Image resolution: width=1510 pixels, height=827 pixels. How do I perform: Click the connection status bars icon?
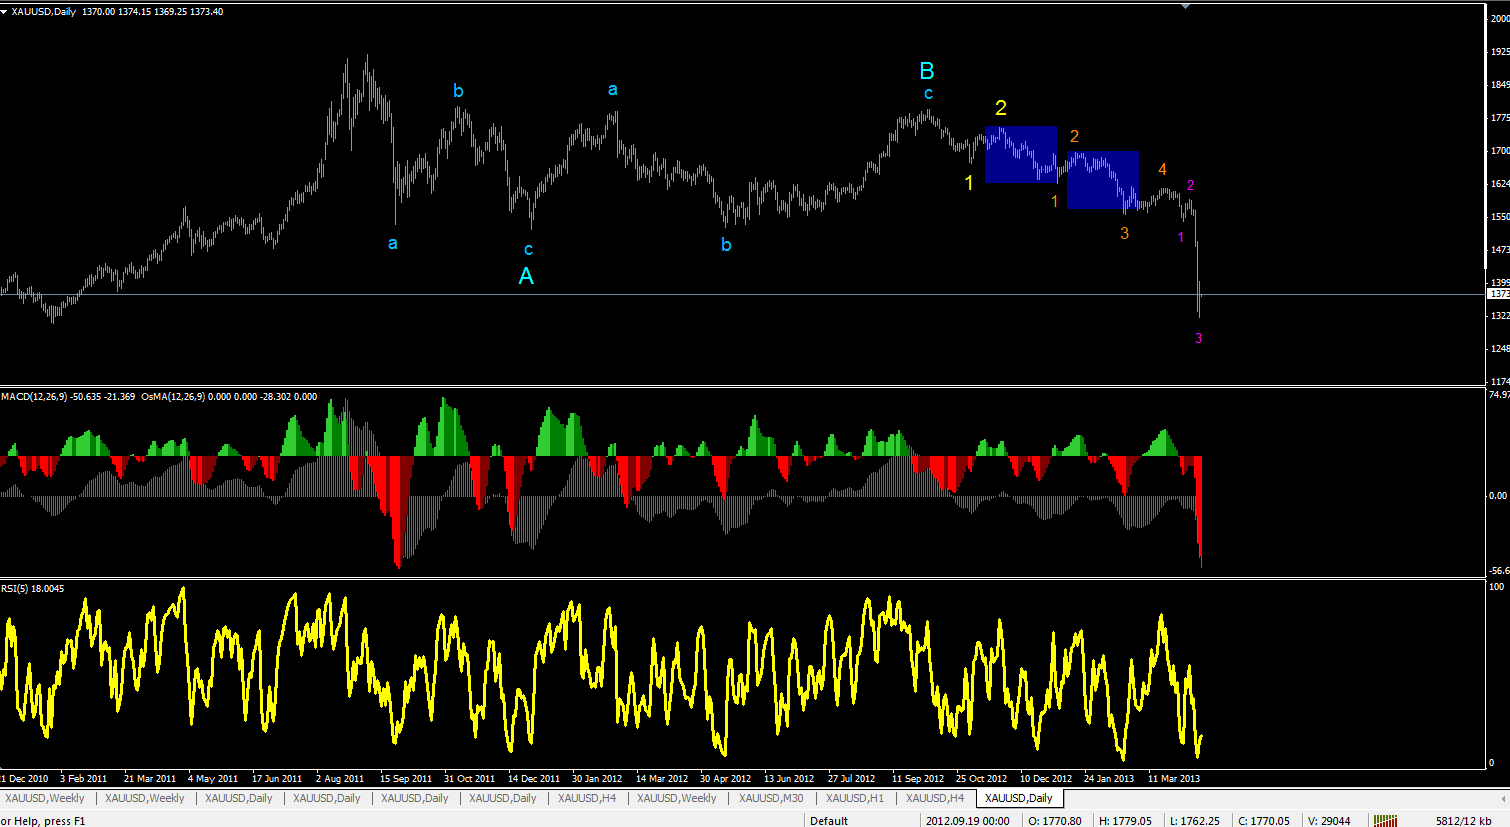tap(1385, 821)
